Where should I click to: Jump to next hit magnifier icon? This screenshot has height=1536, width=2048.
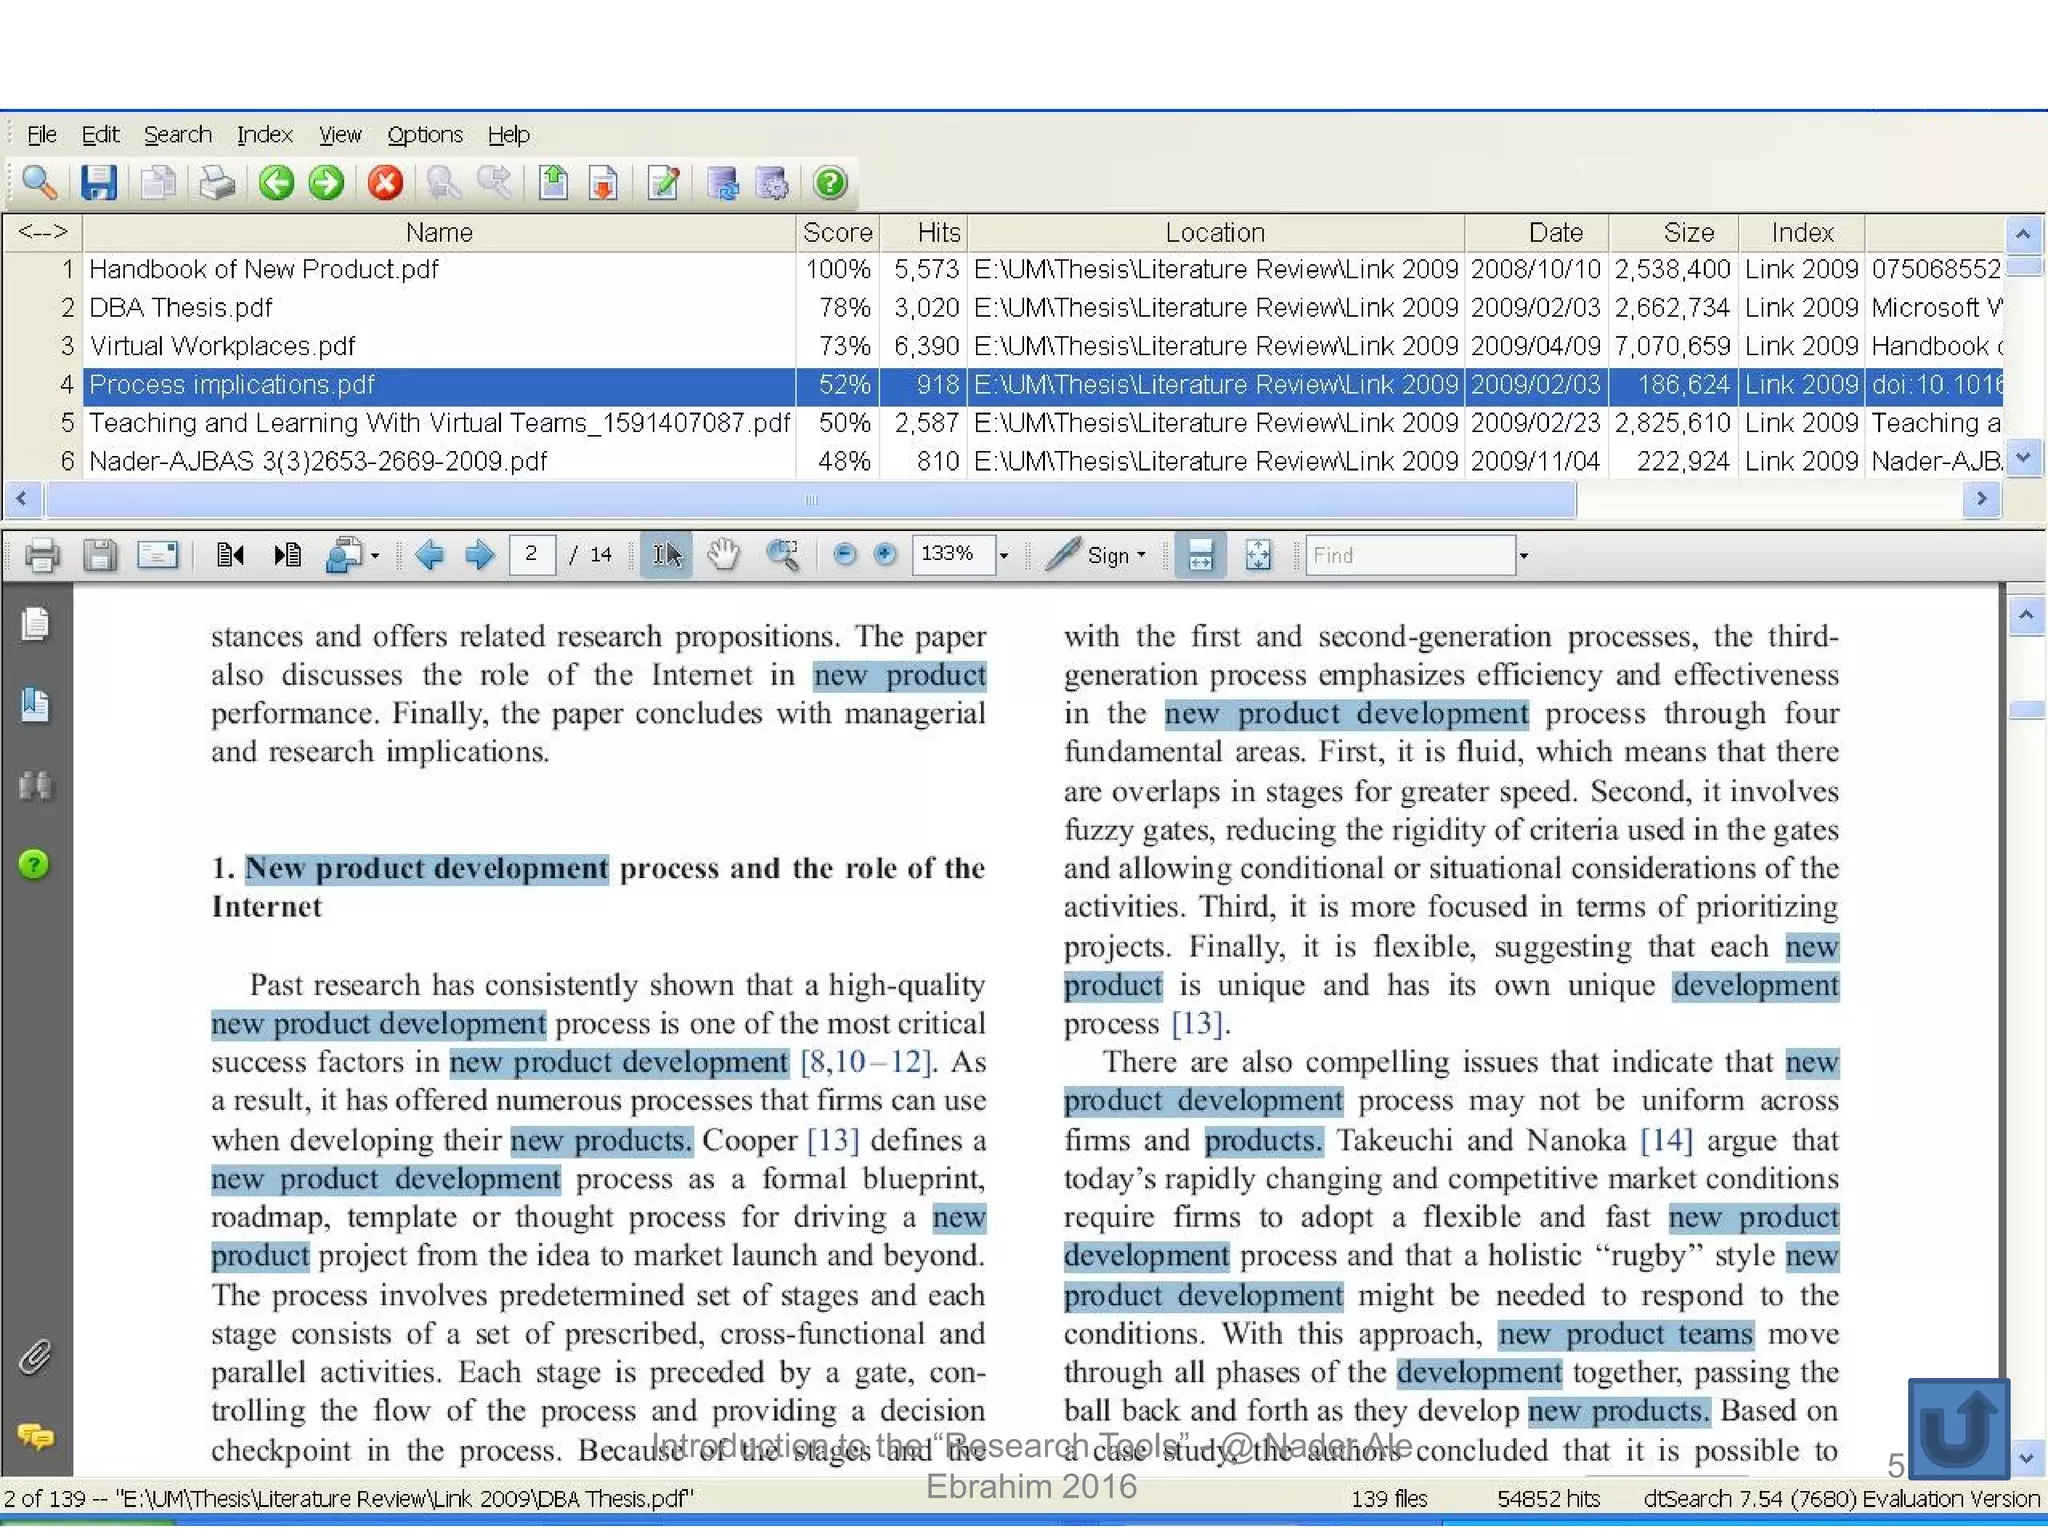click(x=494, y=183)
